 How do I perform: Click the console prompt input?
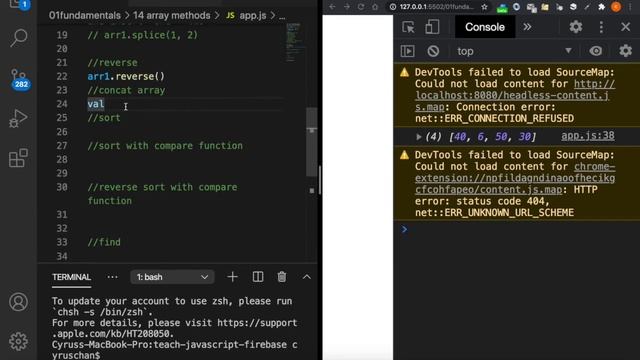pos(522,229)
